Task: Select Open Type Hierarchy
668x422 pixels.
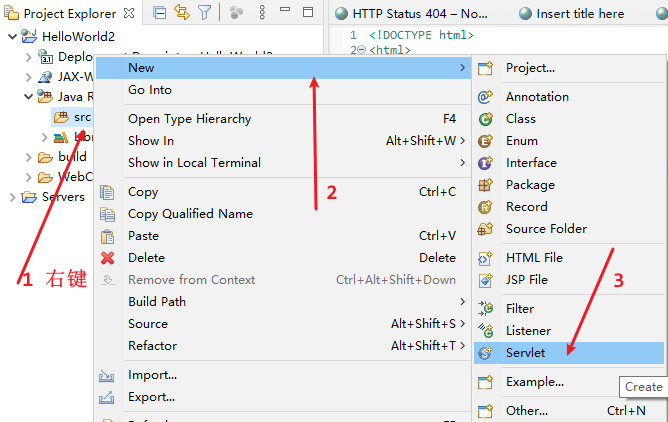Action: [x=283, y=119]
